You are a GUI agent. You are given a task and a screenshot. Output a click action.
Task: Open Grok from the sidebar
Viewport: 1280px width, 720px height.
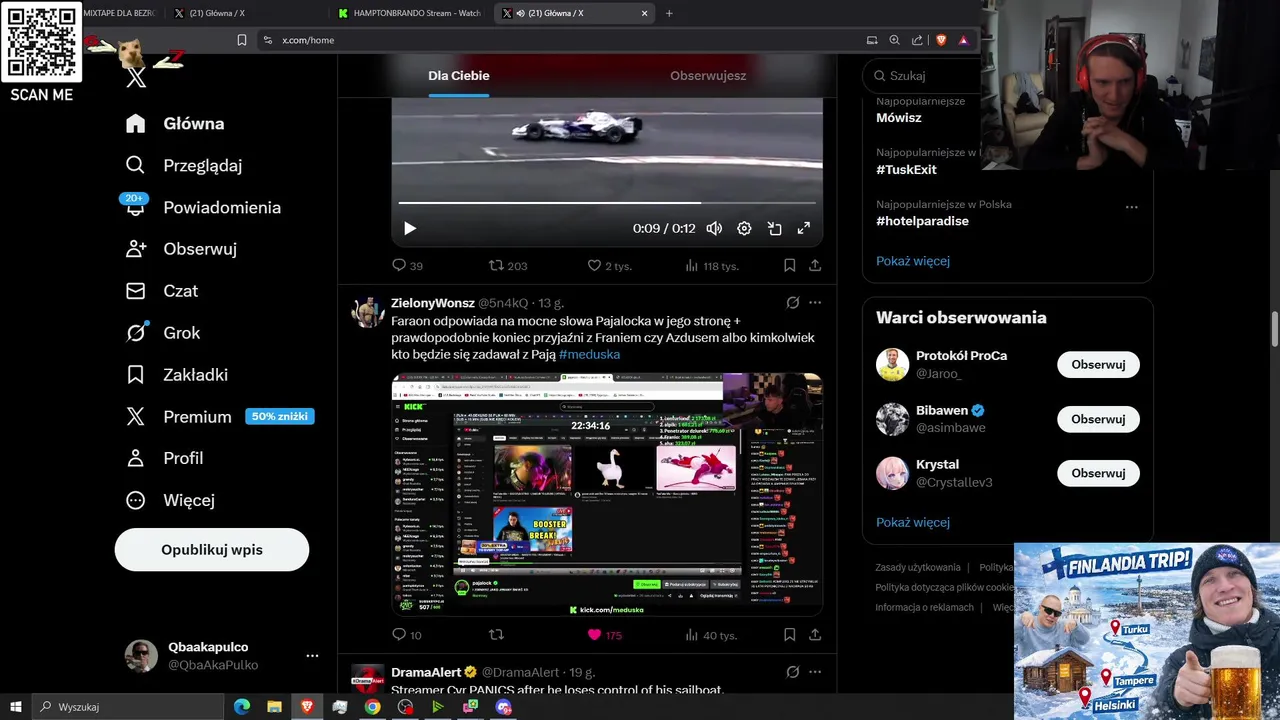point(163,333)
